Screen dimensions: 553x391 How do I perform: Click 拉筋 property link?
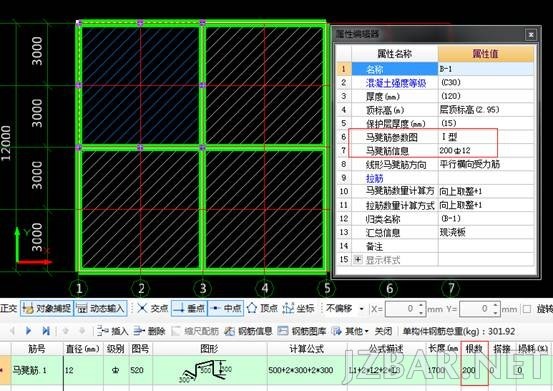(x=375, y=178)
